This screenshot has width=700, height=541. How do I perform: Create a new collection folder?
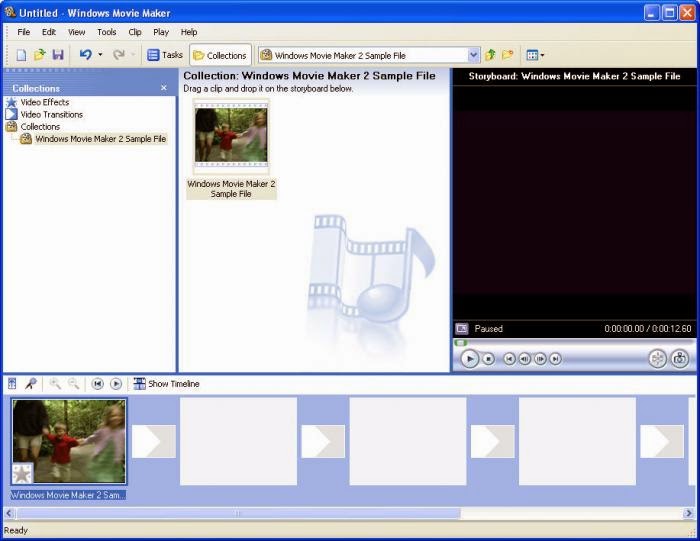(508, 55)
